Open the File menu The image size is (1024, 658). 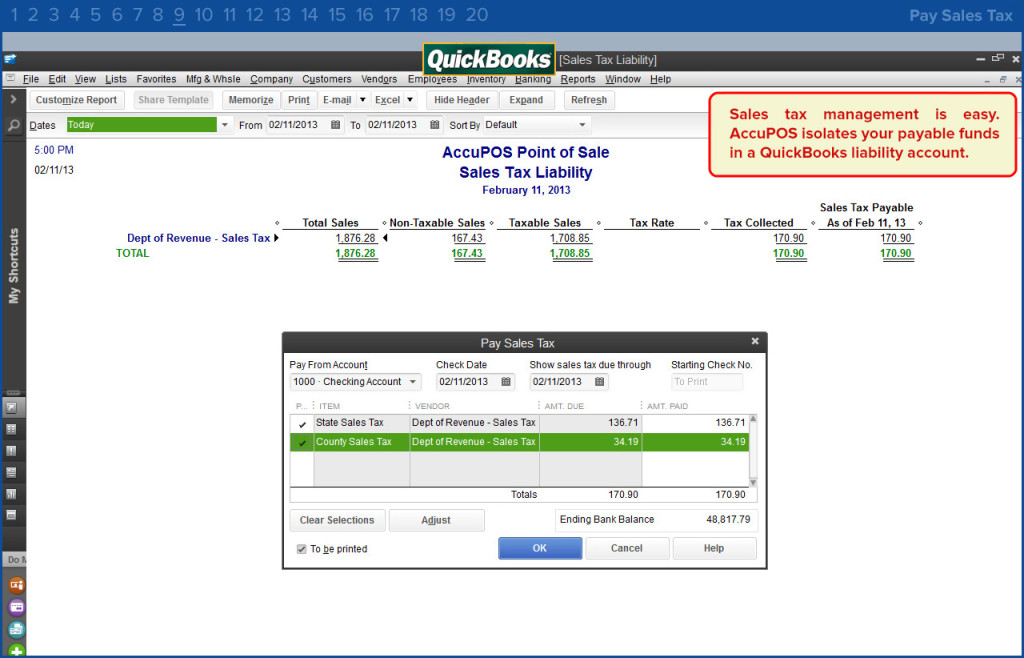pos(31,79)
